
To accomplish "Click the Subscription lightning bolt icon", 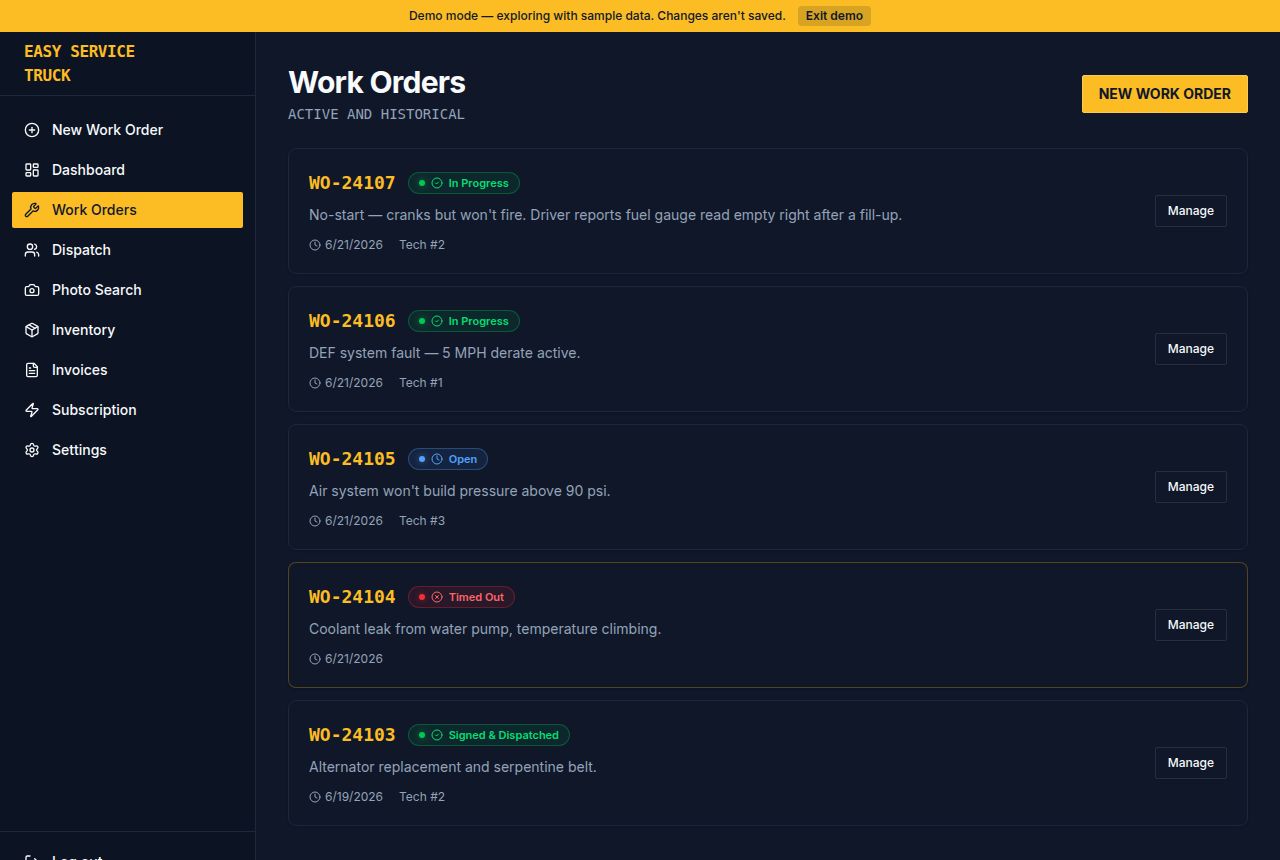I will (x=32, y=410).
